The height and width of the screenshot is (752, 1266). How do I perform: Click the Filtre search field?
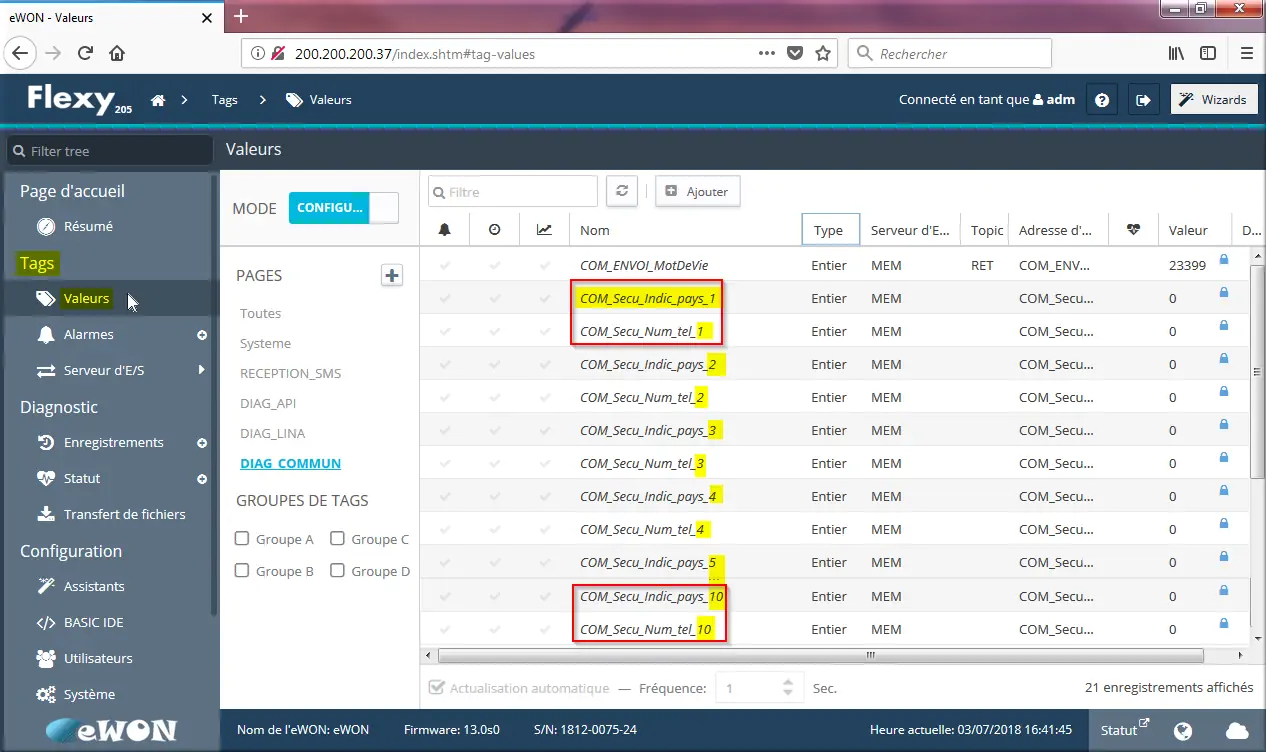coord(513,191)
